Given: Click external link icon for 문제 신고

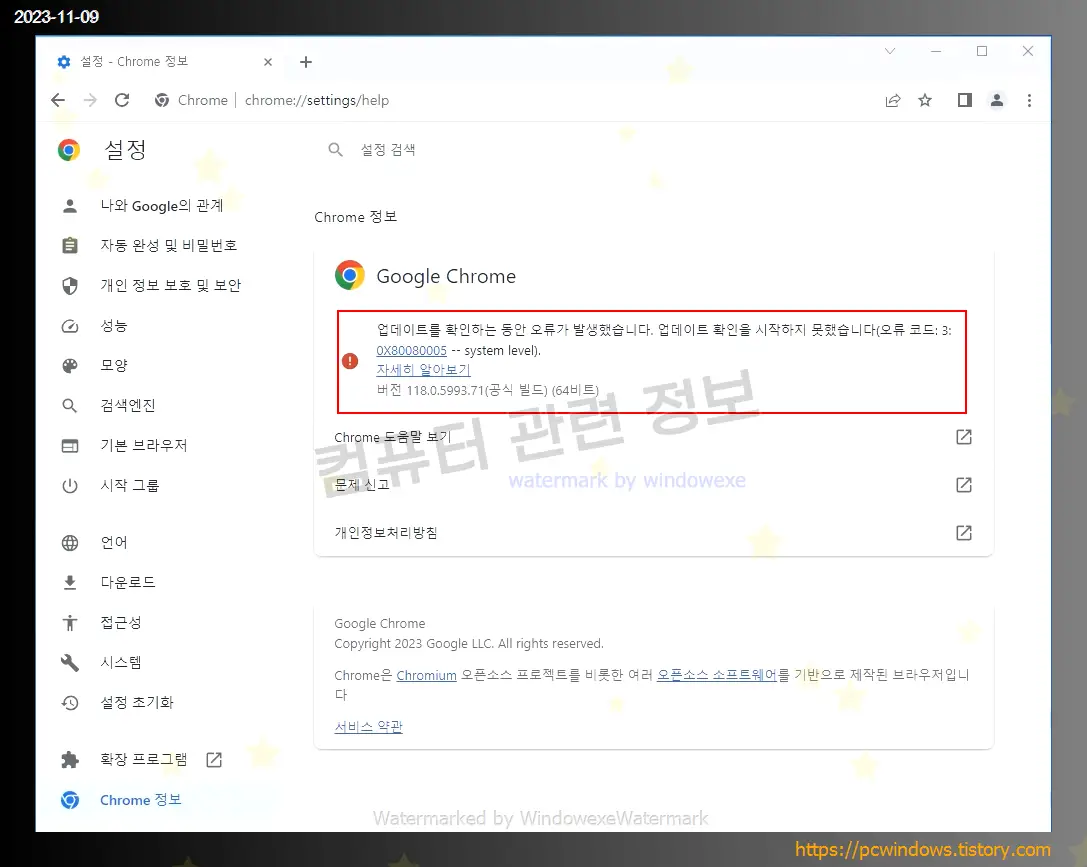Looking at the screenshot, I should point(964,484).
